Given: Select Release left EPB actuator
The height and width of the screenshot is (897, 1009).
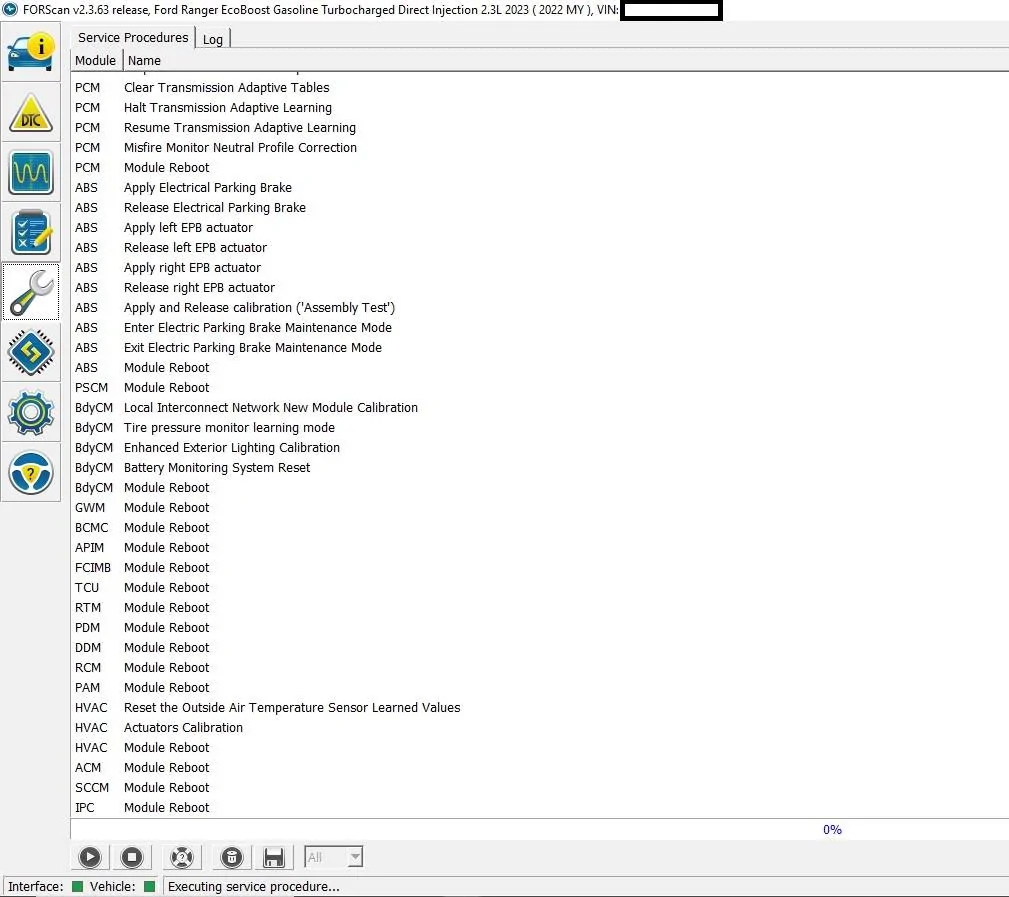Looking at the screenshot, I should pyautogui.click(x=539, y=247).
